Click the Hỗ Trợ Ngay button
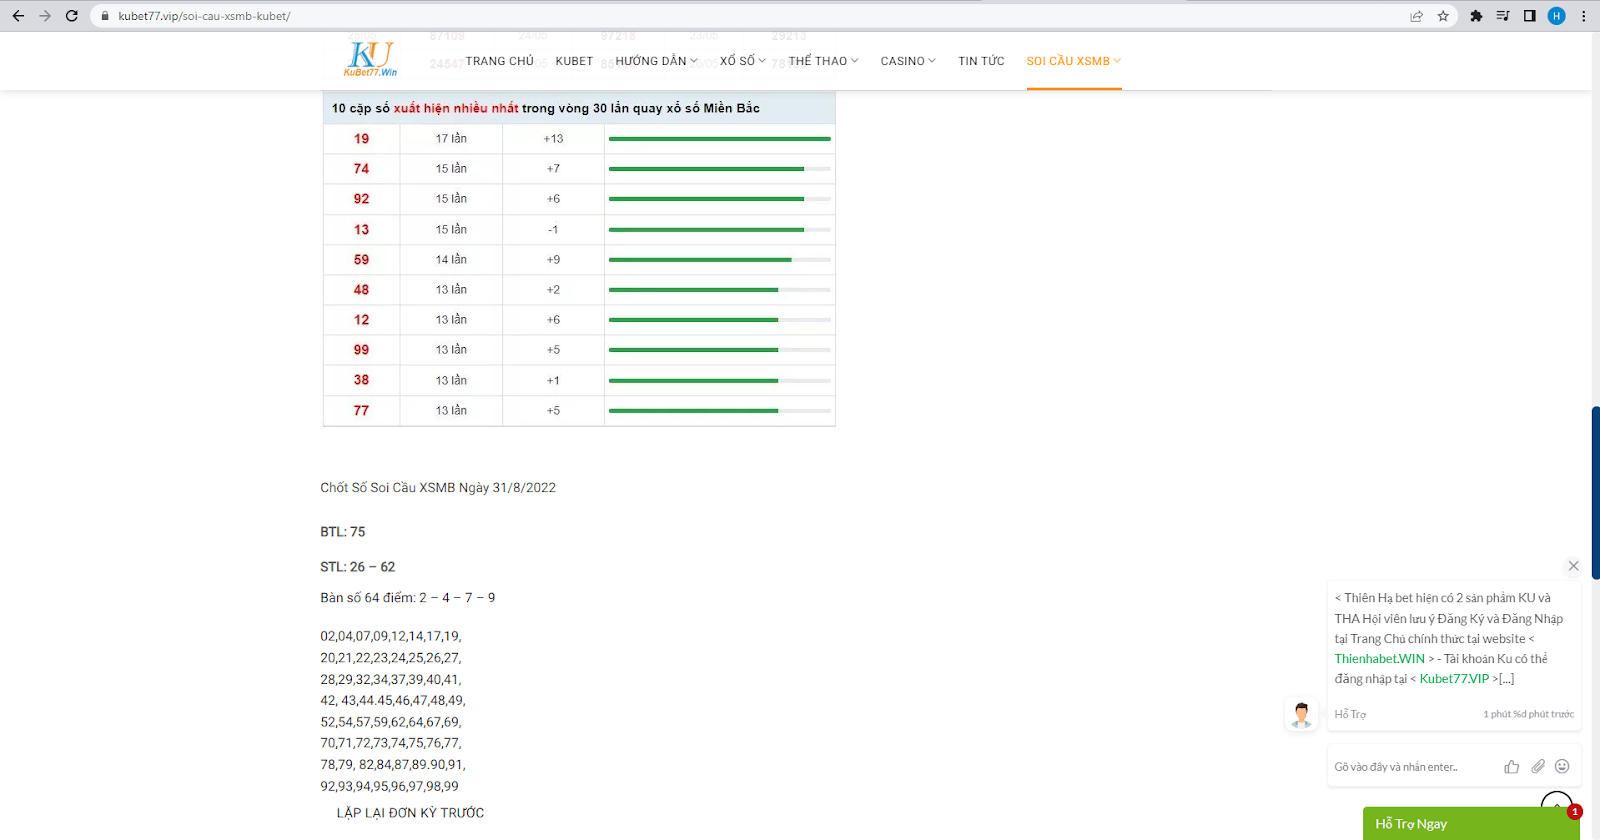The image size is (1600, 840). pos(1471,824)
